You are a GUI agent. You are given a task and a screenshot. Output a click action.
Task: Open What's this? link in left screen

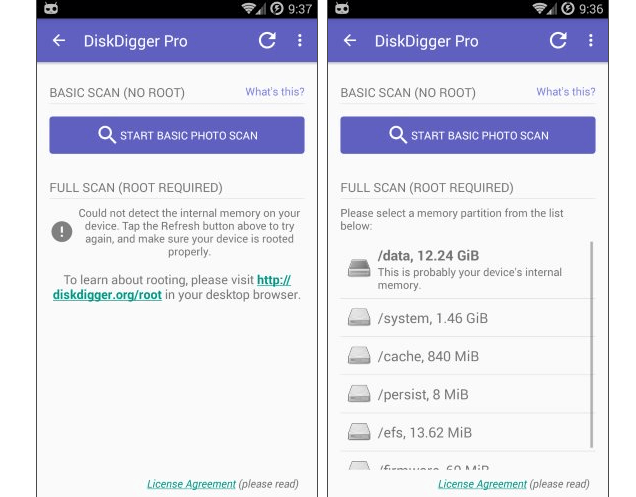coord(275,92)
